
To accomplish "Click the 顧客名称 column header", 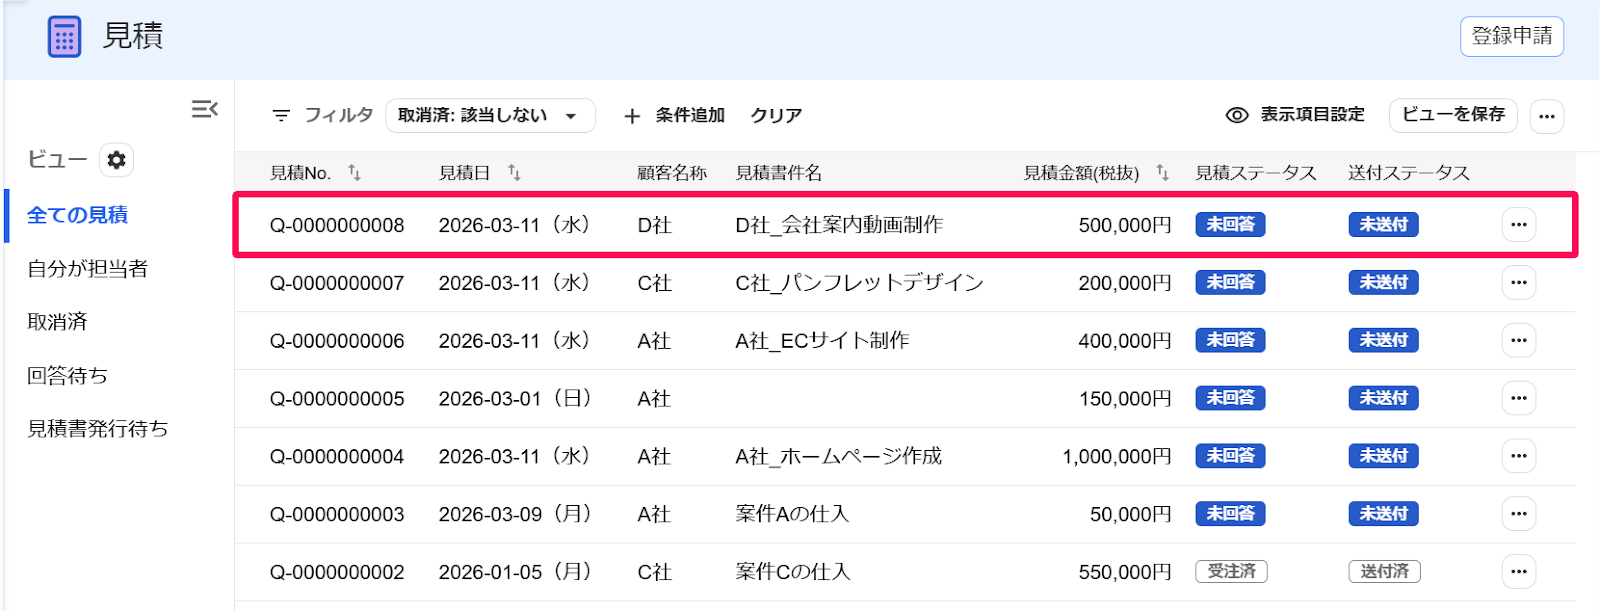I will click(x=672, y=173).
